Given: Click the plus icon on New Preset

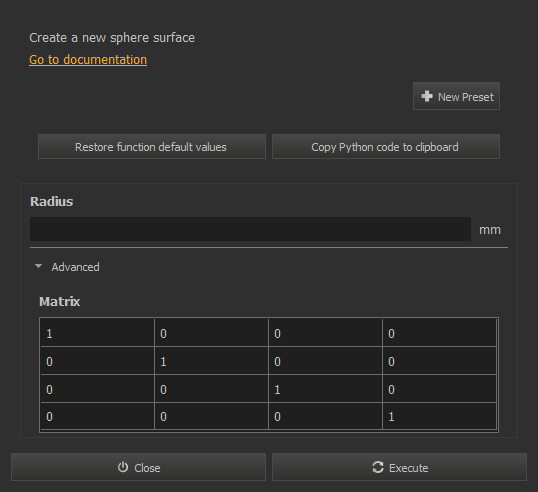Looking at the screenshot, I should click(x=426, y=96).
